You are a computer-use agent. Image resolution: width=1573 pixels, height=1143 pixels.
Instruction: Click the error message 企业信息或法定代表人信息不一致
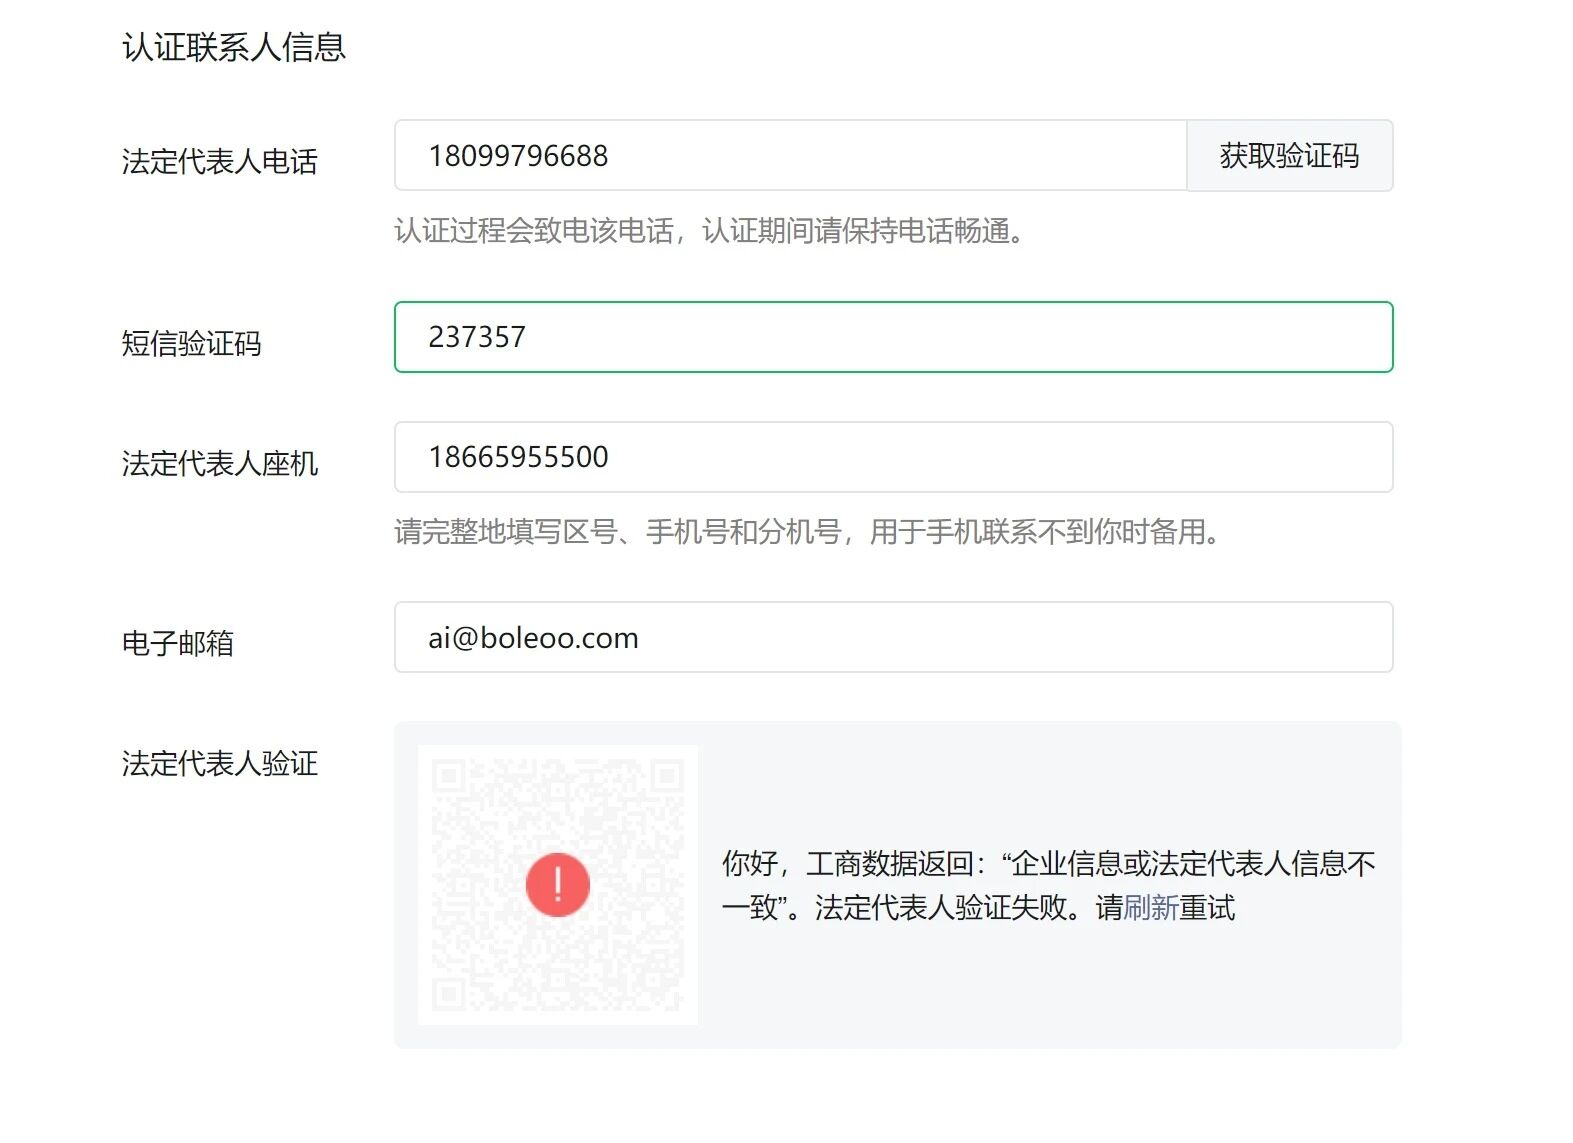(x=1049, y=885)
